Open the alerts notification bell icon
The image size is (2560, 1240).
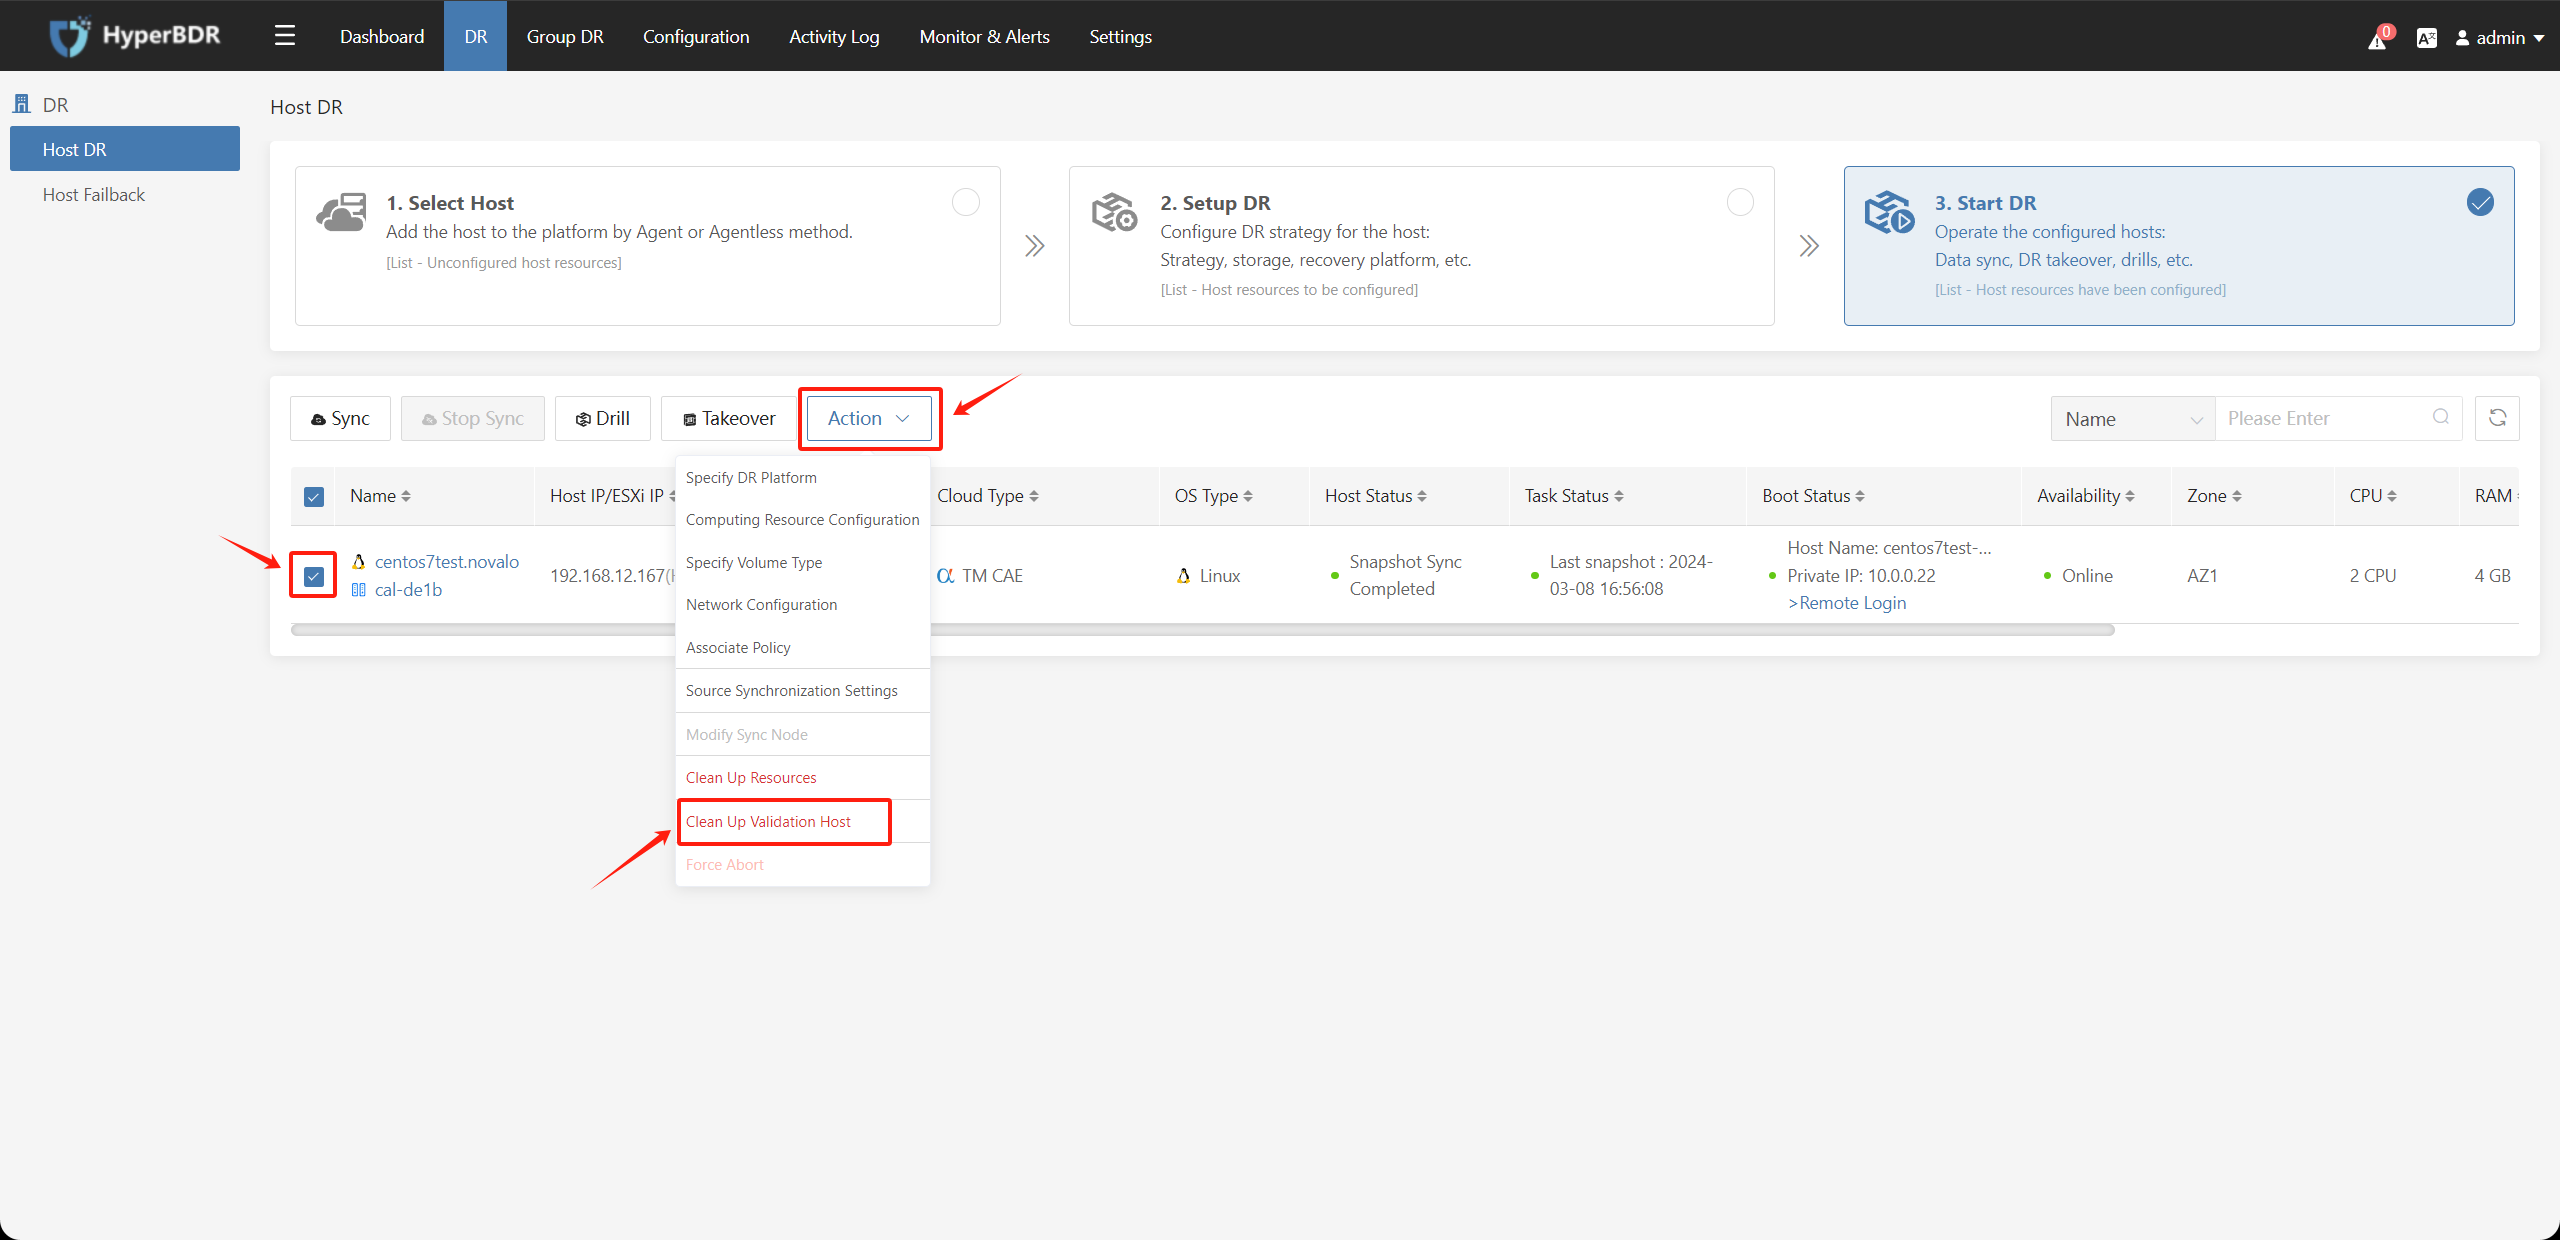(x=2378, y=39)
